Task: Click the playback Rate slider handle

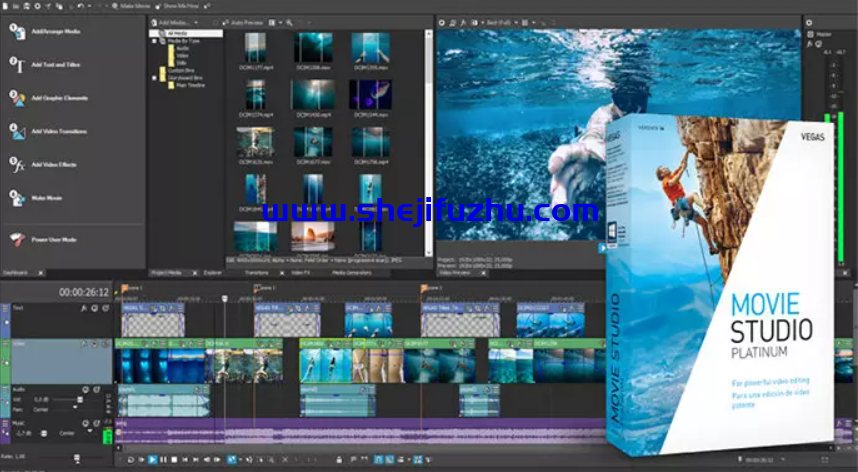Action: pyautogui.click(x=77, y=457)
